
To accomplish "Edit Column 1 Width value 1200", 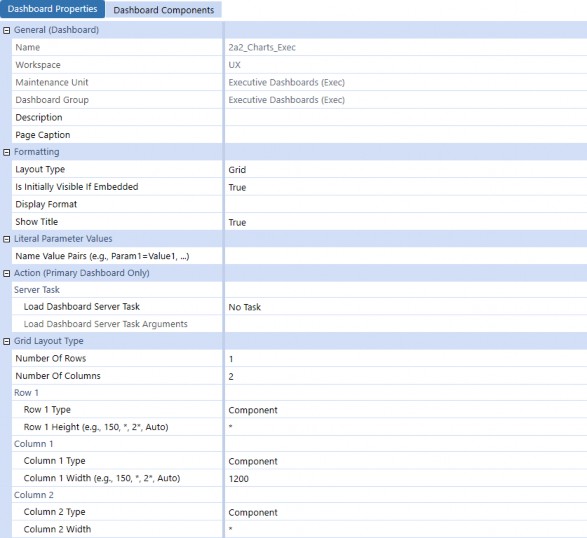I will tap(406, 478).
